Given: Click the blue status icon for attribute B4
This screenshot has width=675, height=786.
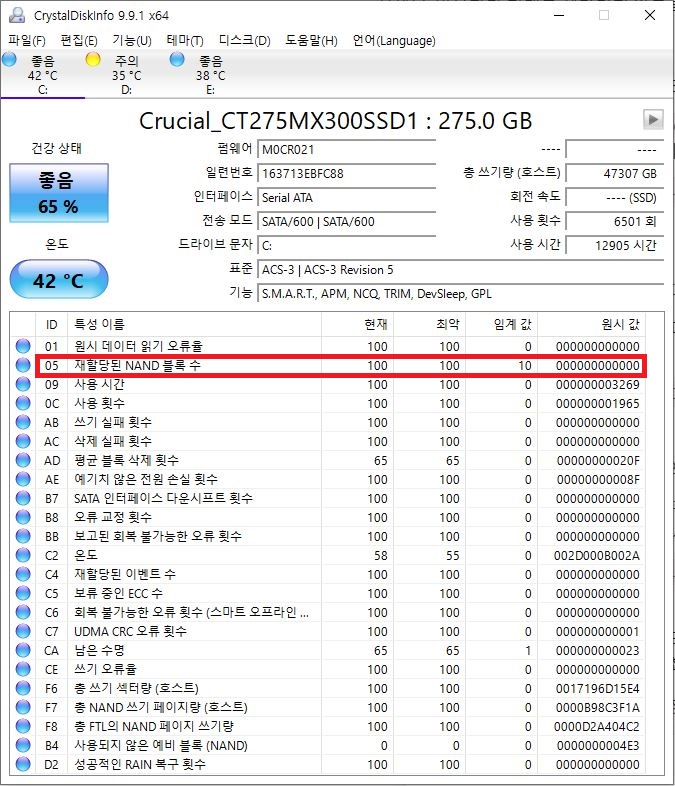Looking at the screenshot, I should (x=23, y=745).
